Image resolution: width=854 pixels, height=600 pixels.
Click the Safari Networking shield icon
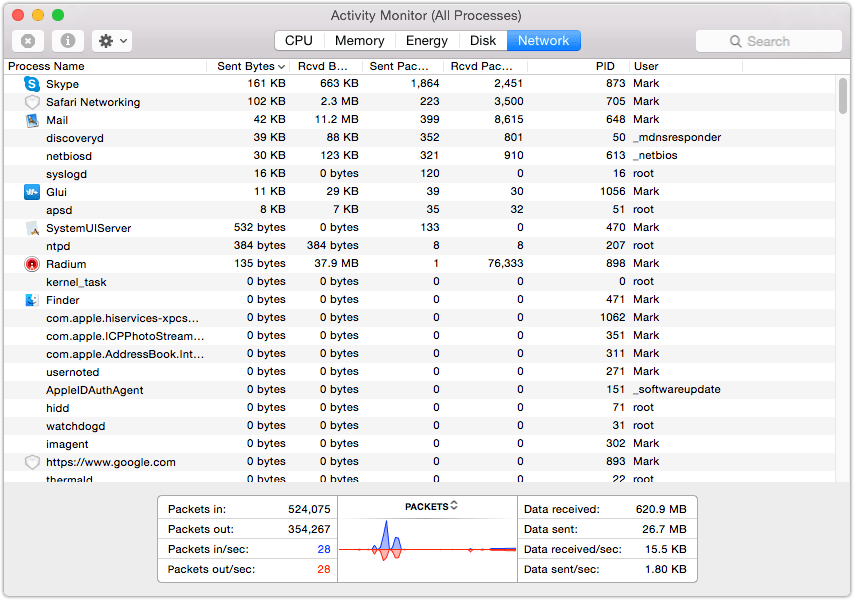point(32,102)
